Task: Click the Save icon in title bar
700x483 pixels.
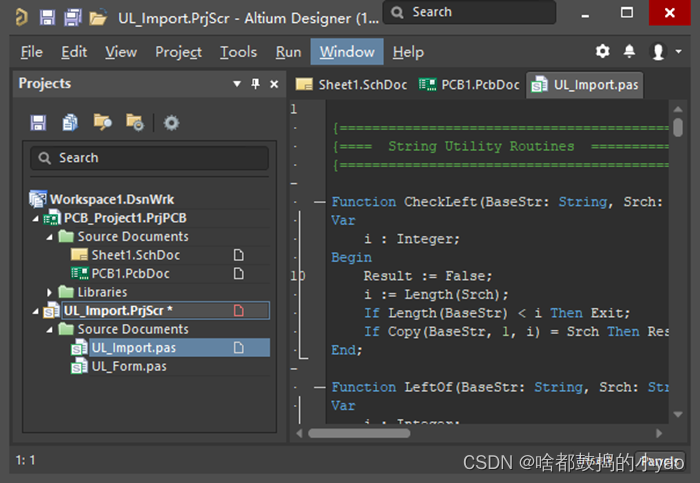Action: point(47,17)
